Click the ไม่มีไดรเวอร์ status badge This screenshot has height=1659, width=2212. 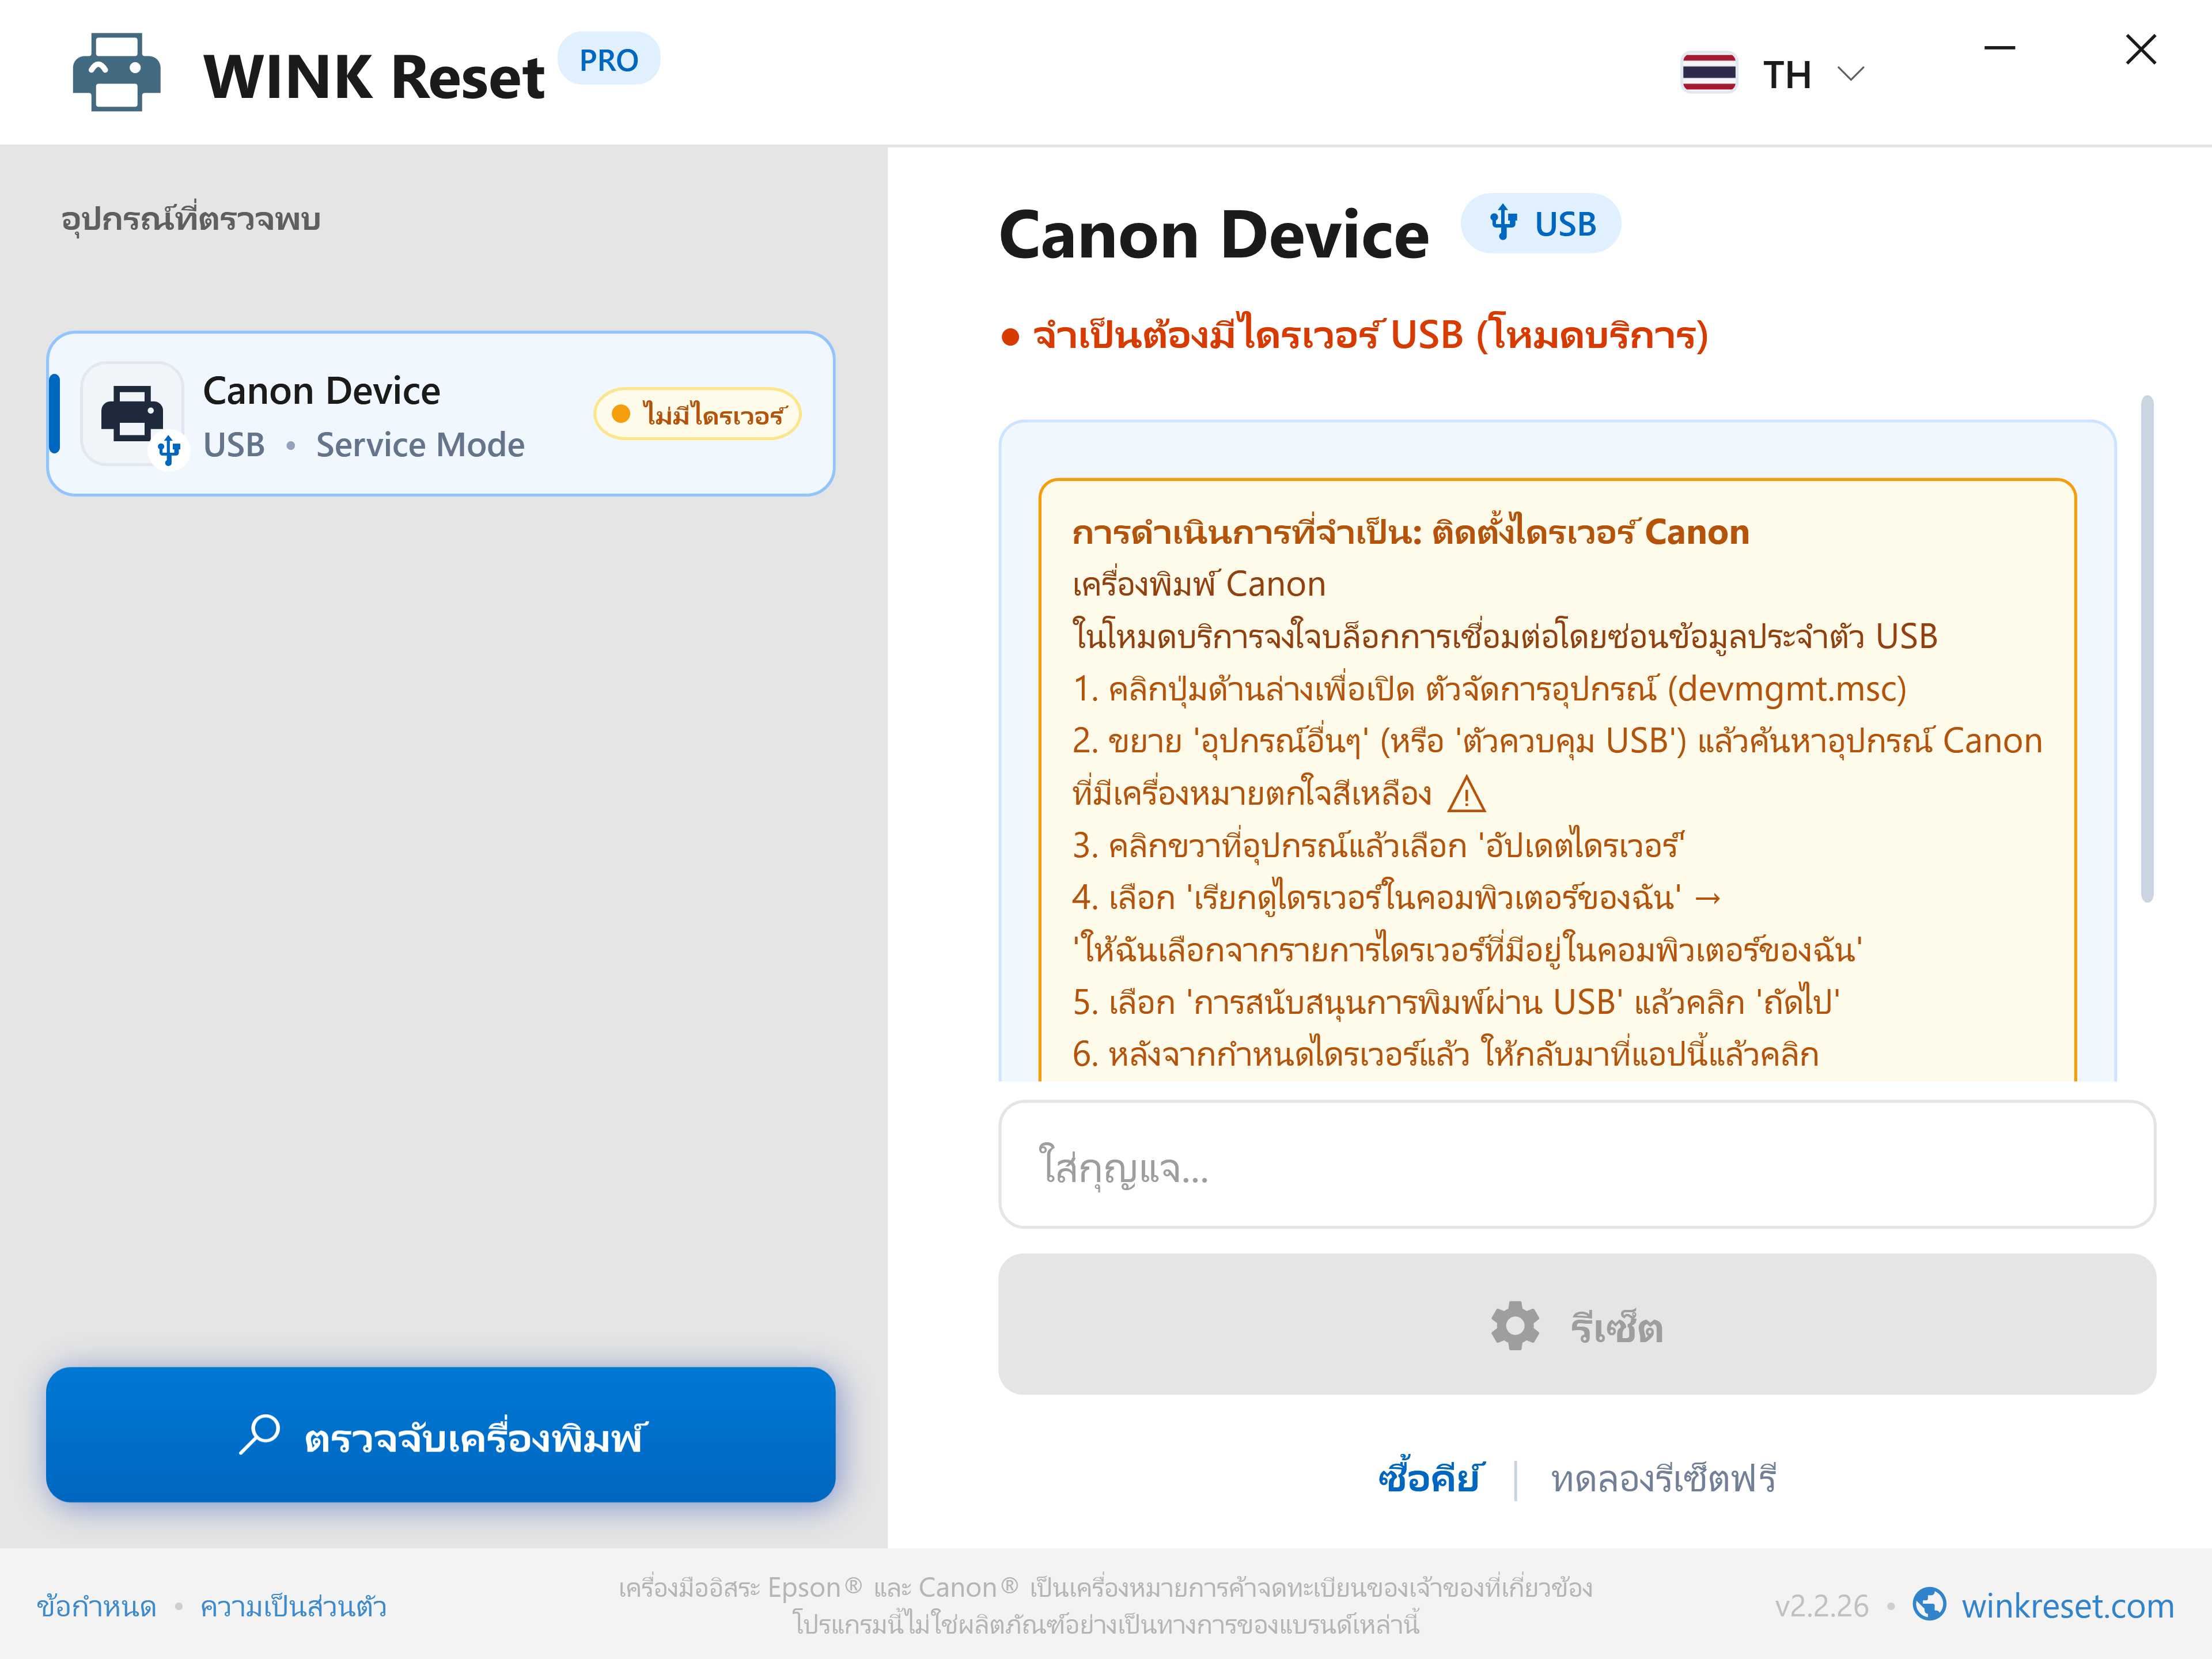698,414
